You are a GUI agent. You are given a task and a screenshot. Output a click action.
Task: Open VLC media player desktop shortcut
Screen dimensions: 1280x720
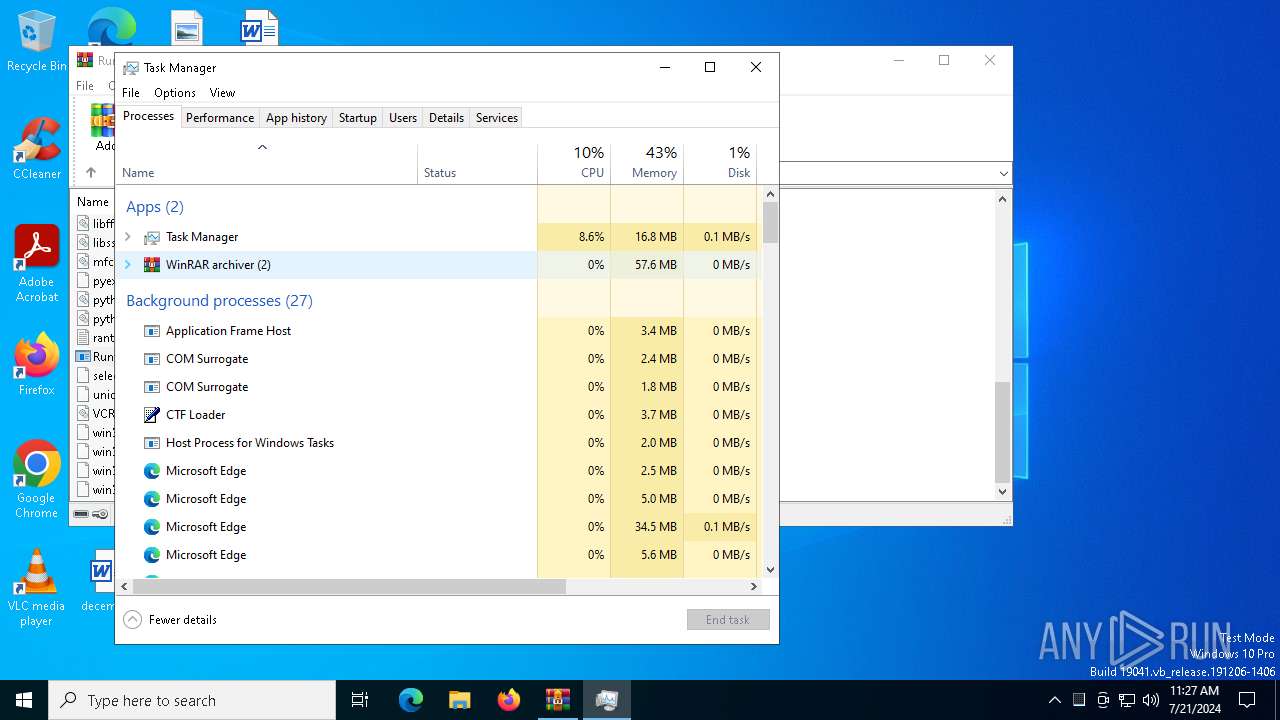click(37, 588)
